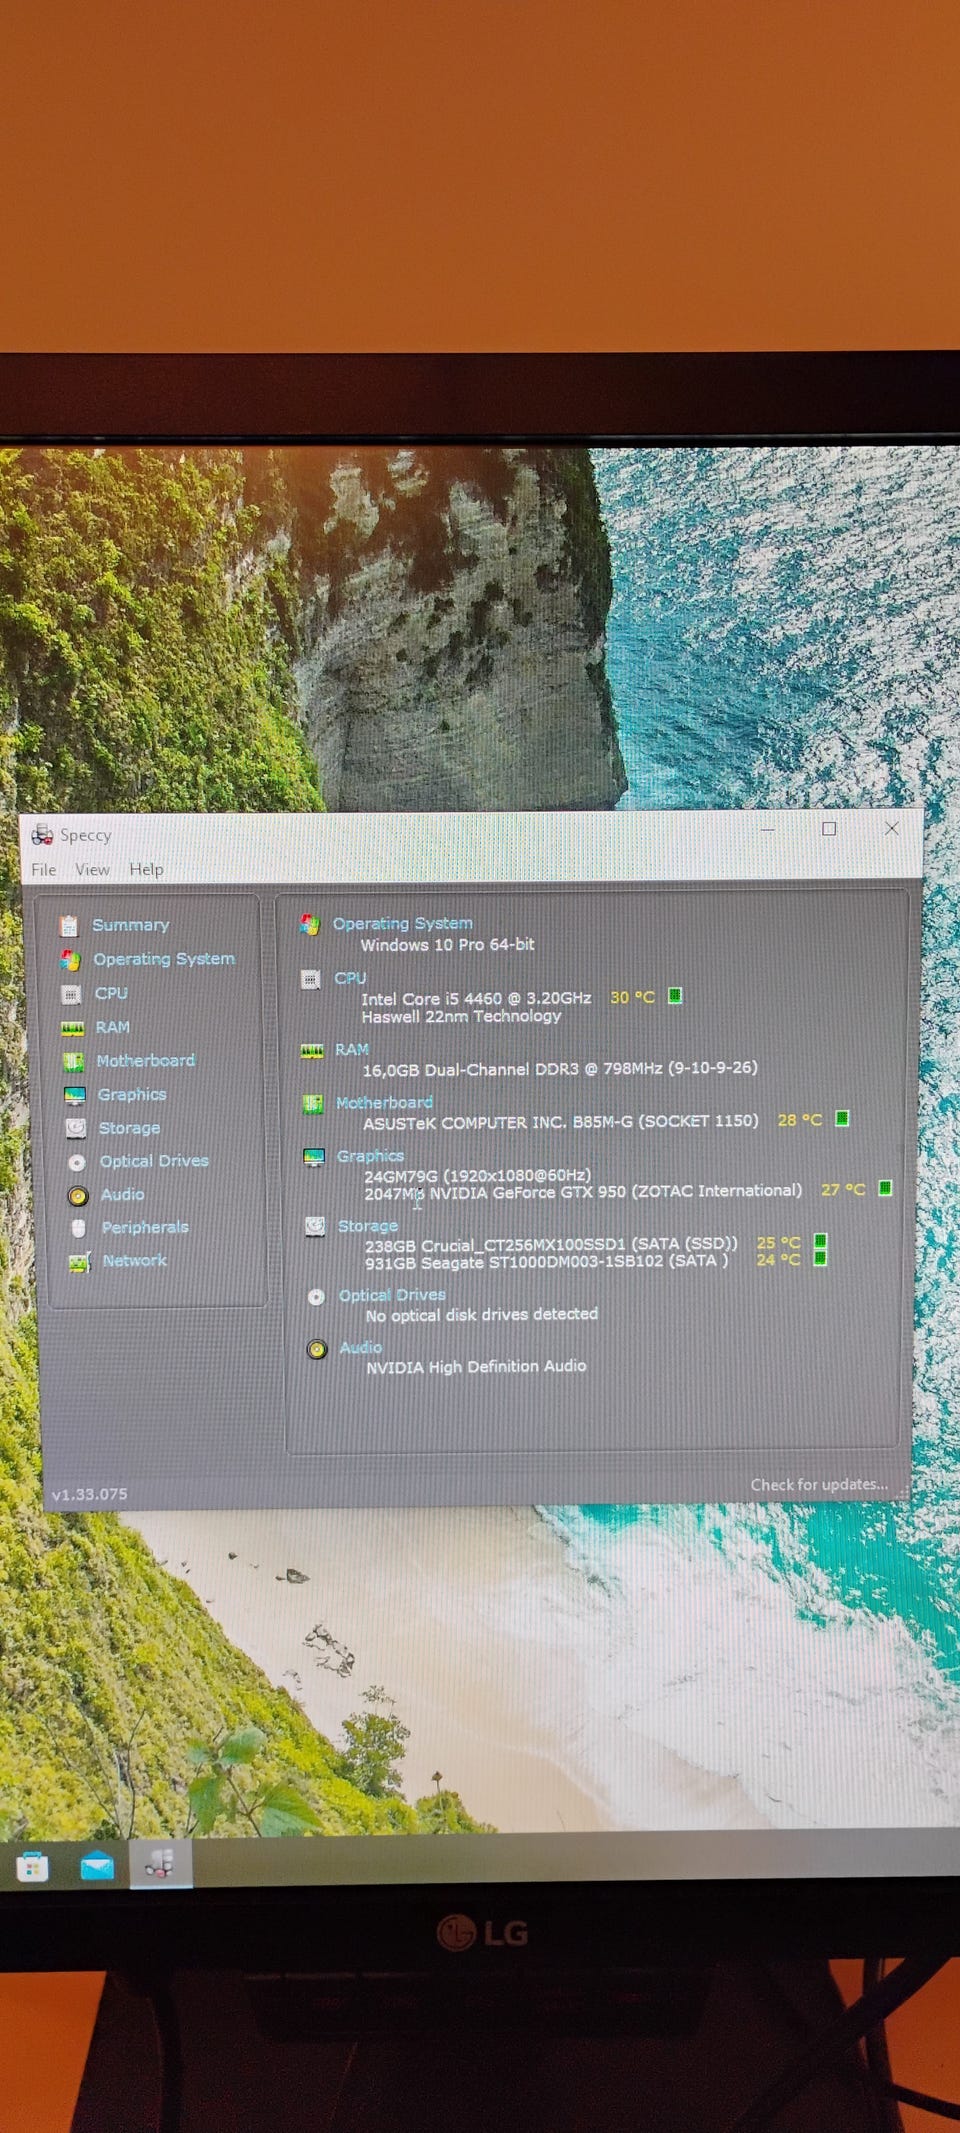Click the green CPU temperature indicator
Image resolution: width=960 pixels, height=2133 pixels.
(675, 996)
